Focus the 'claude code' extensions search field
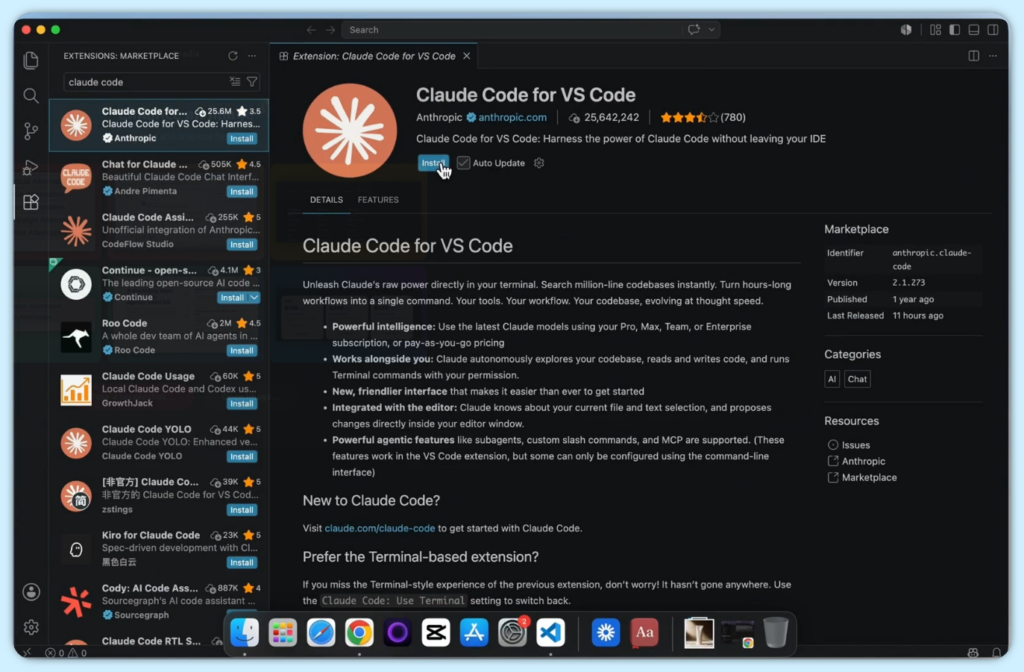1024x672 pixels. click(146, 82)
